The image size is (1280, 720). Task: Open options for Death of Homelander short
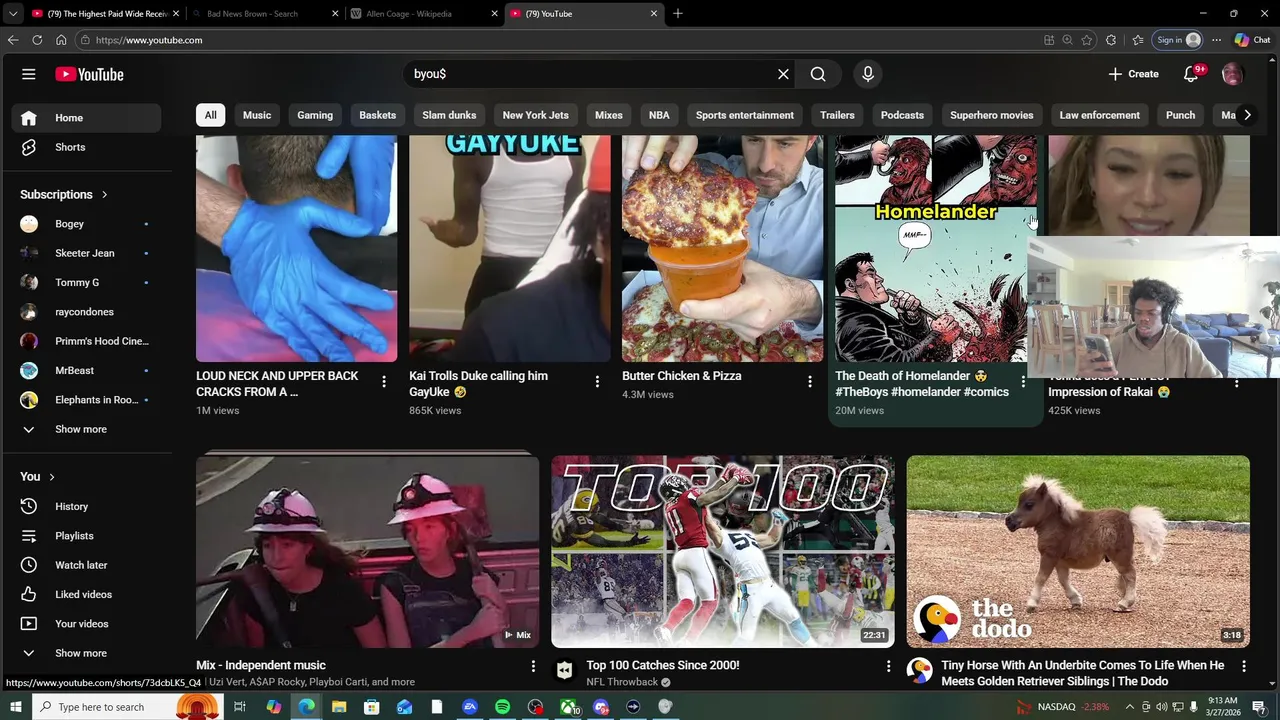1023,381
